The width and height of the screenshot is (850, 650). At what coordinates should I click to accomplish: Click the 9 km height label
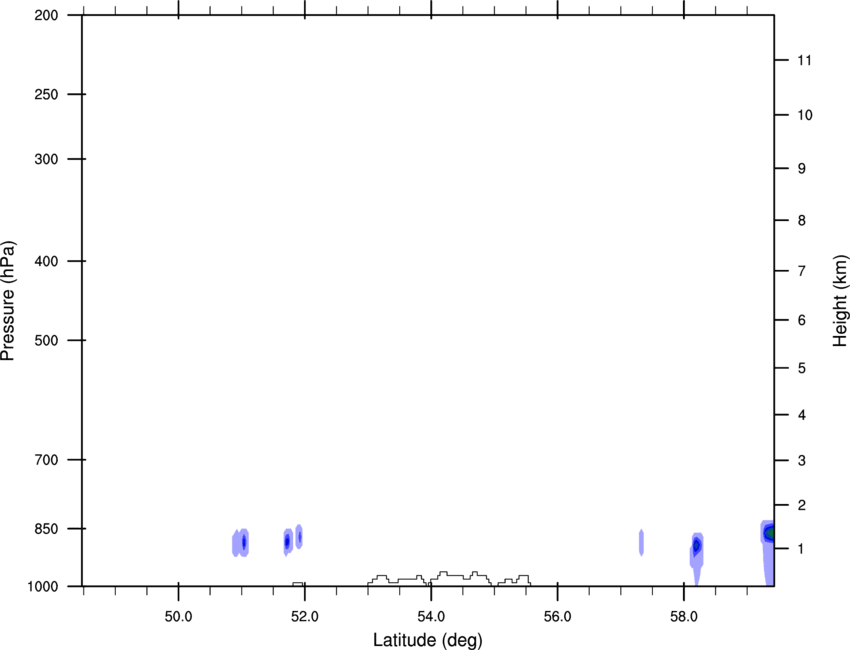801,169
